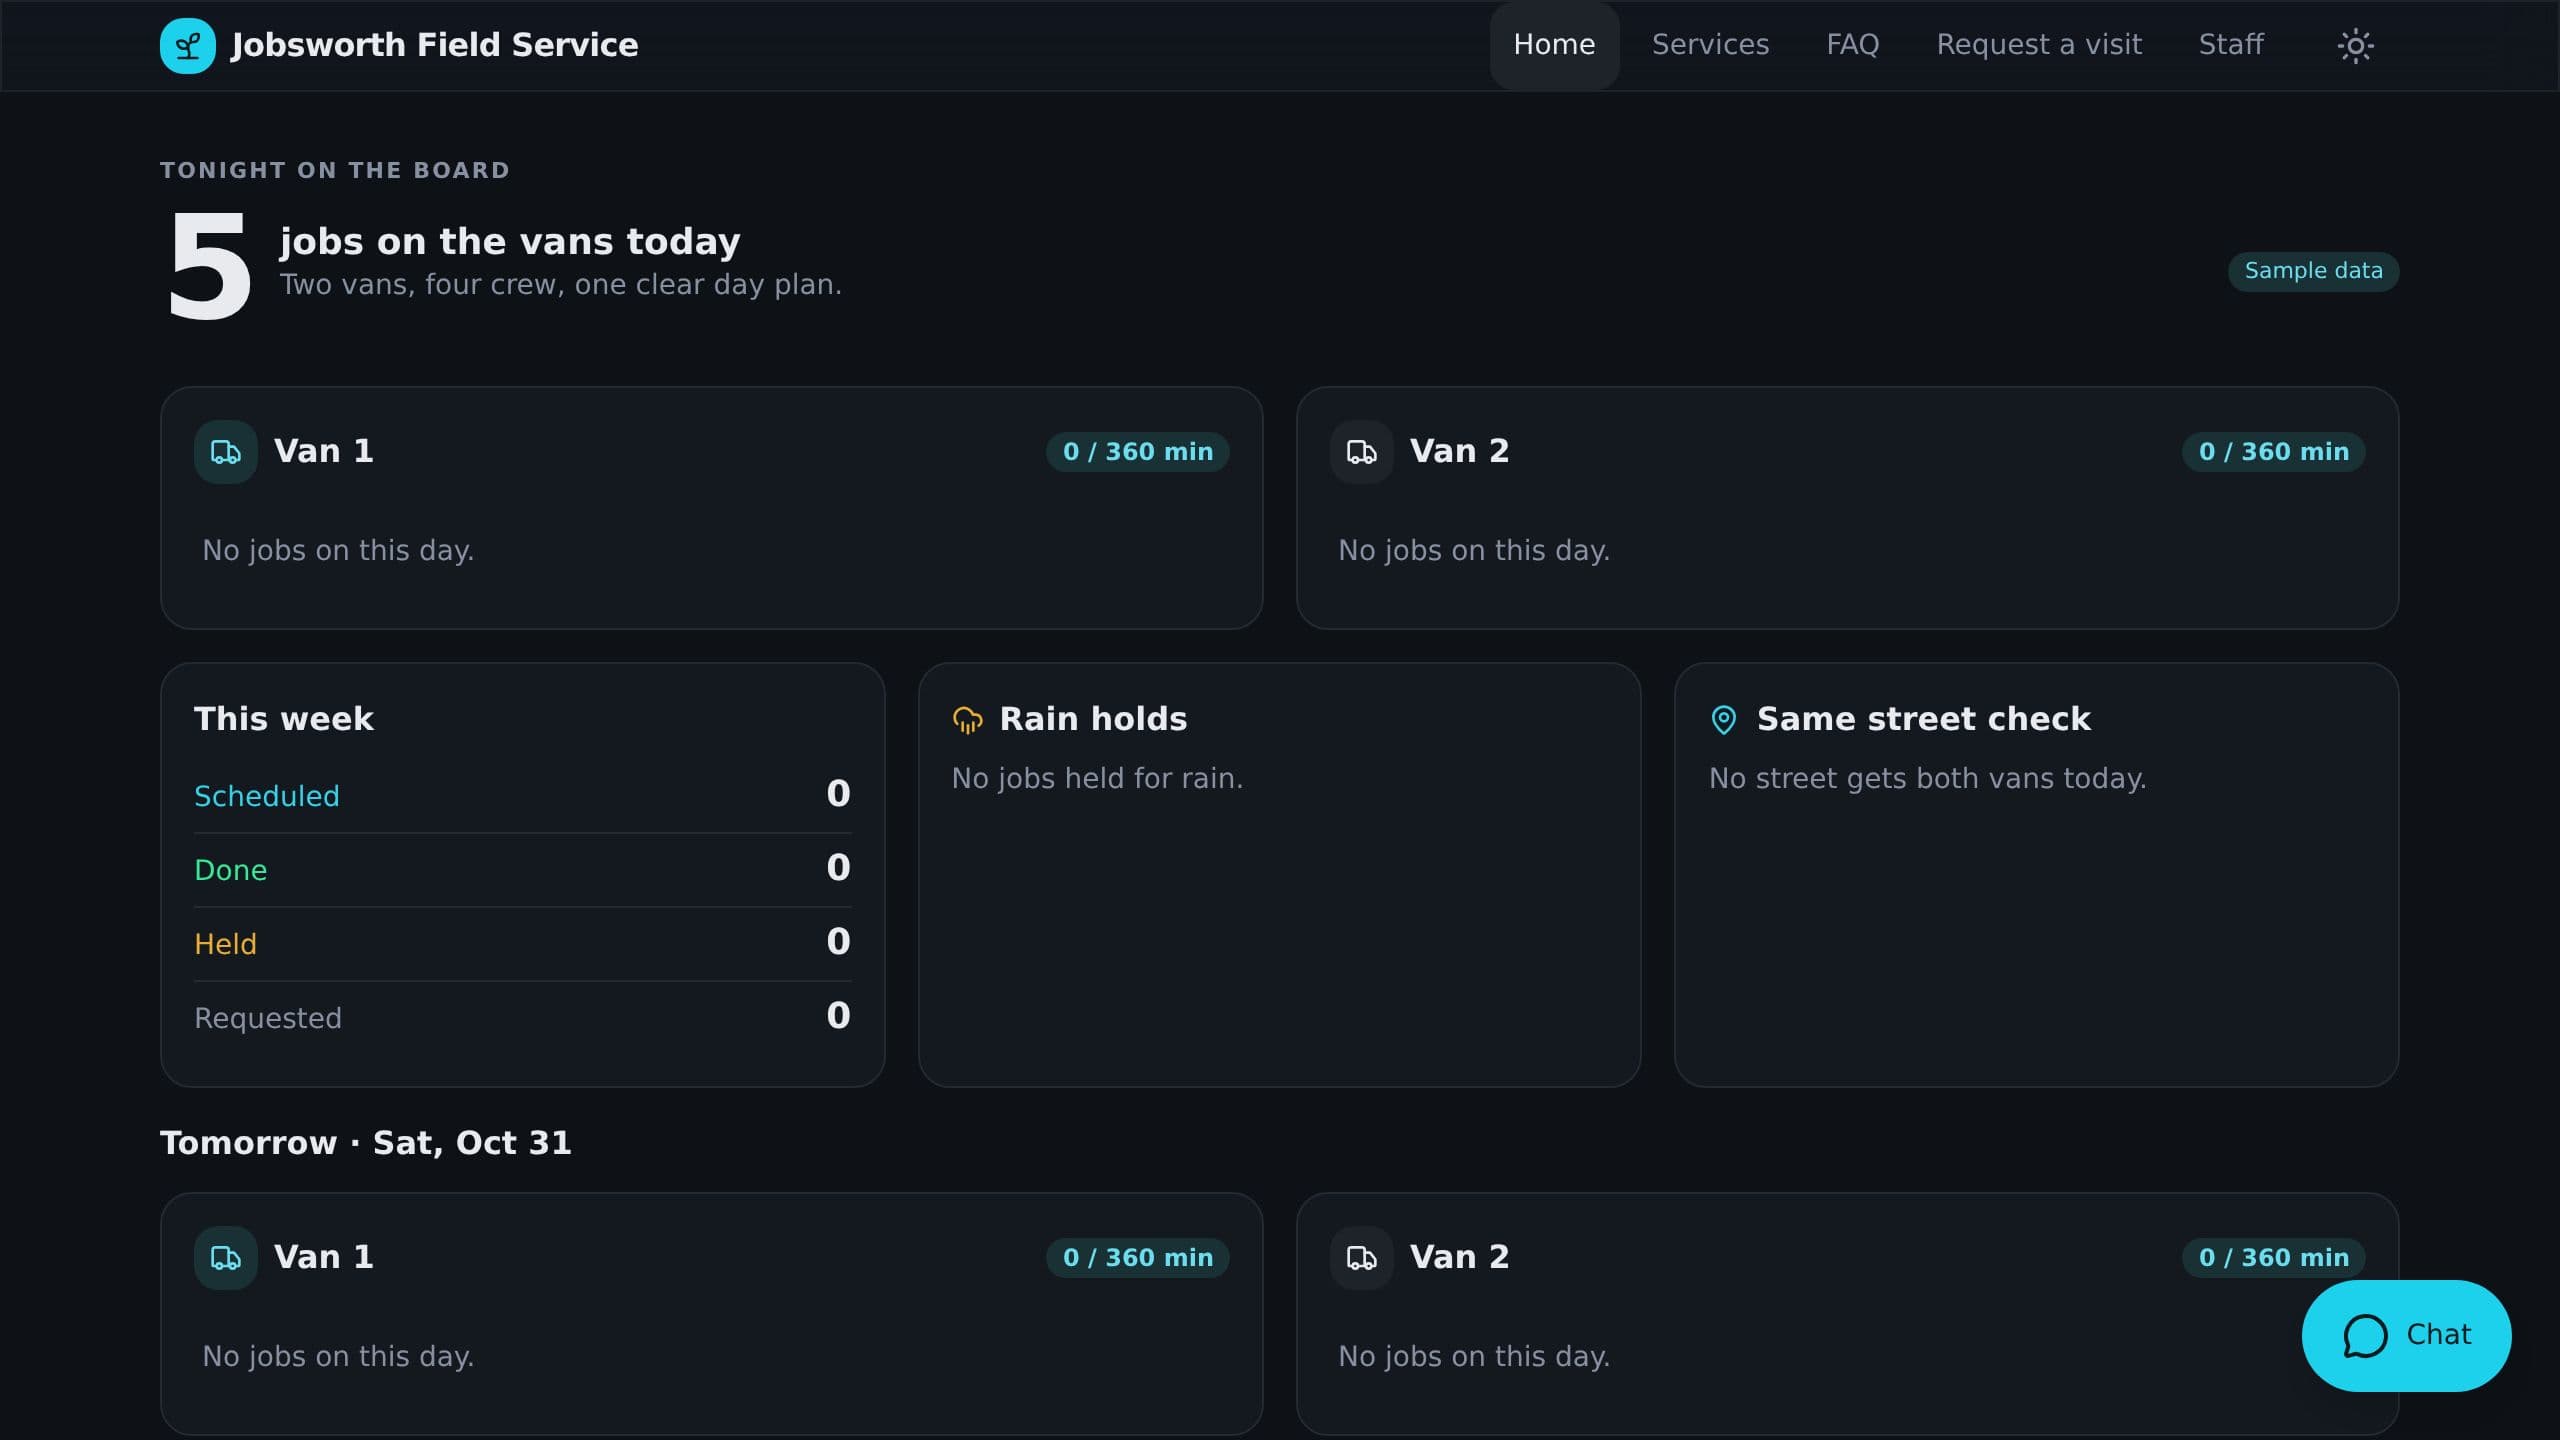Click 'TONIGHT ON THE BOARD' label
2560x1440 pixels.
point(335,170)
